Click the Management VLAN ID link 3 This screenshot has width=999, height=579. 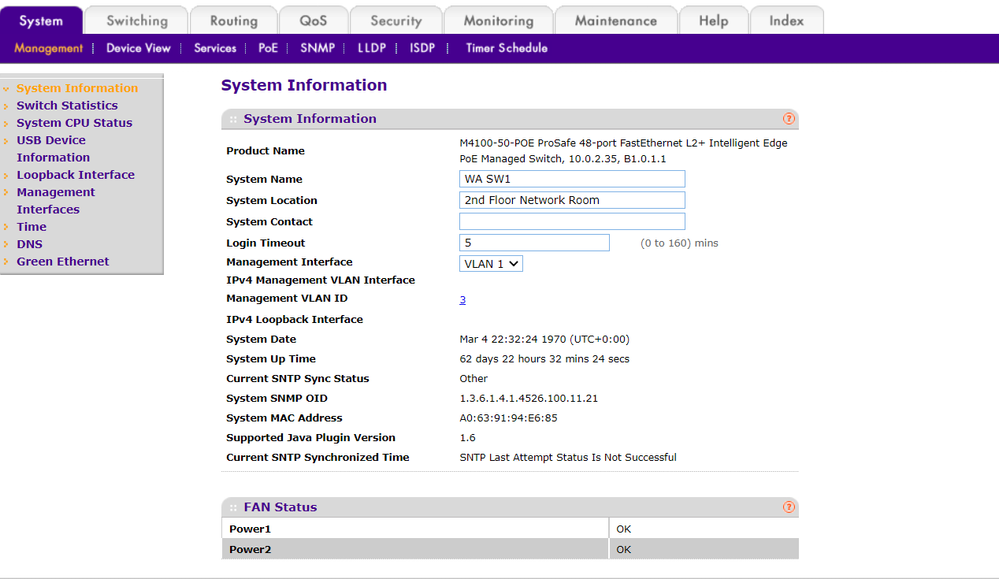pyautogui.click(x=463, y=300)
